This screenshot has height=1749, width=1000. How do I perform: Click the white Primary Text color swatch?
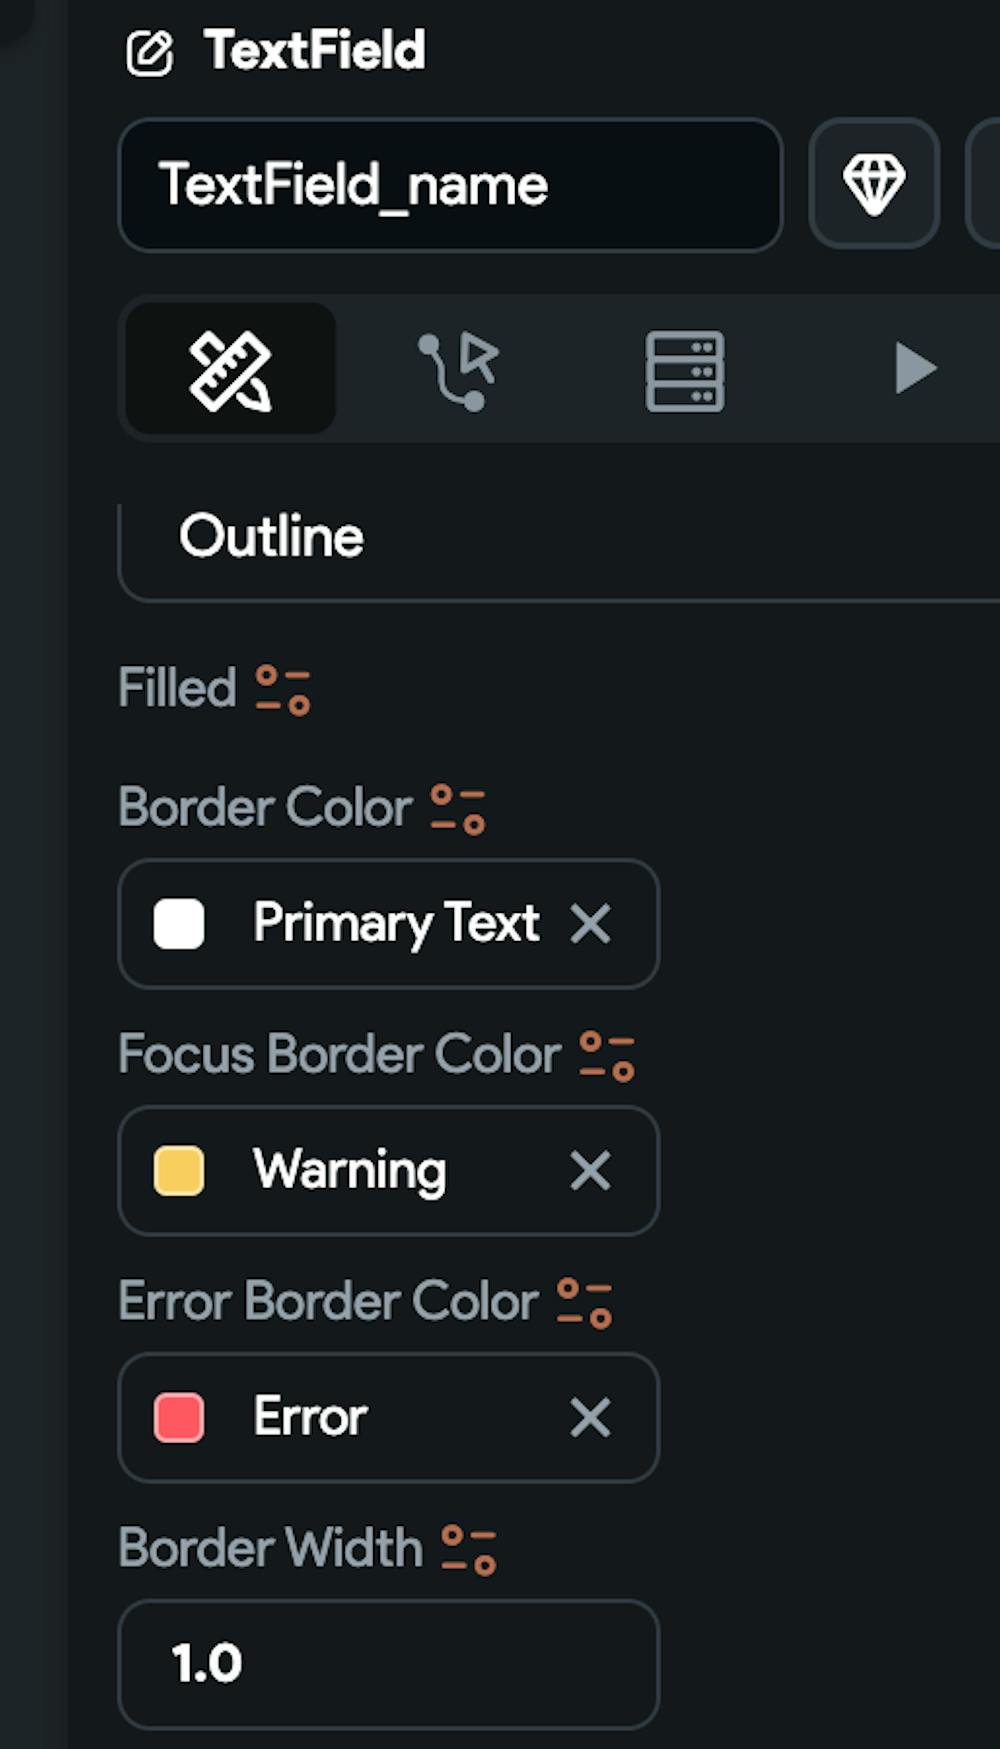[x=179, y=923]
